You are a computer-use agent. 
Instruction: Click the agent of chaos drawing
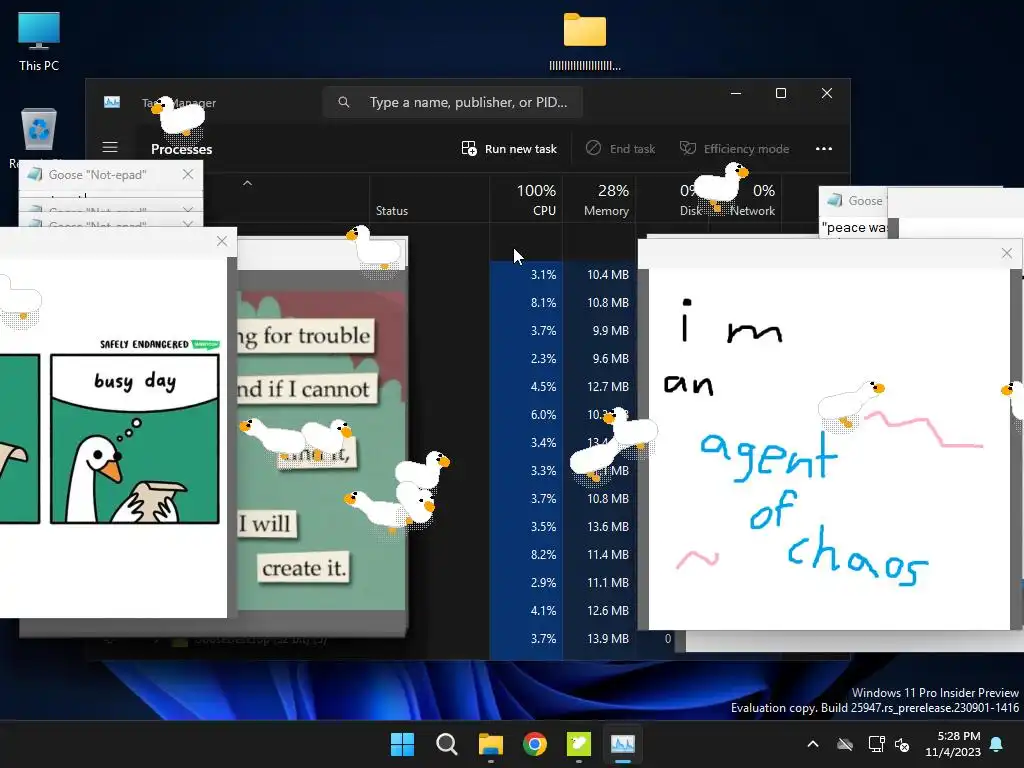(829, 449)
